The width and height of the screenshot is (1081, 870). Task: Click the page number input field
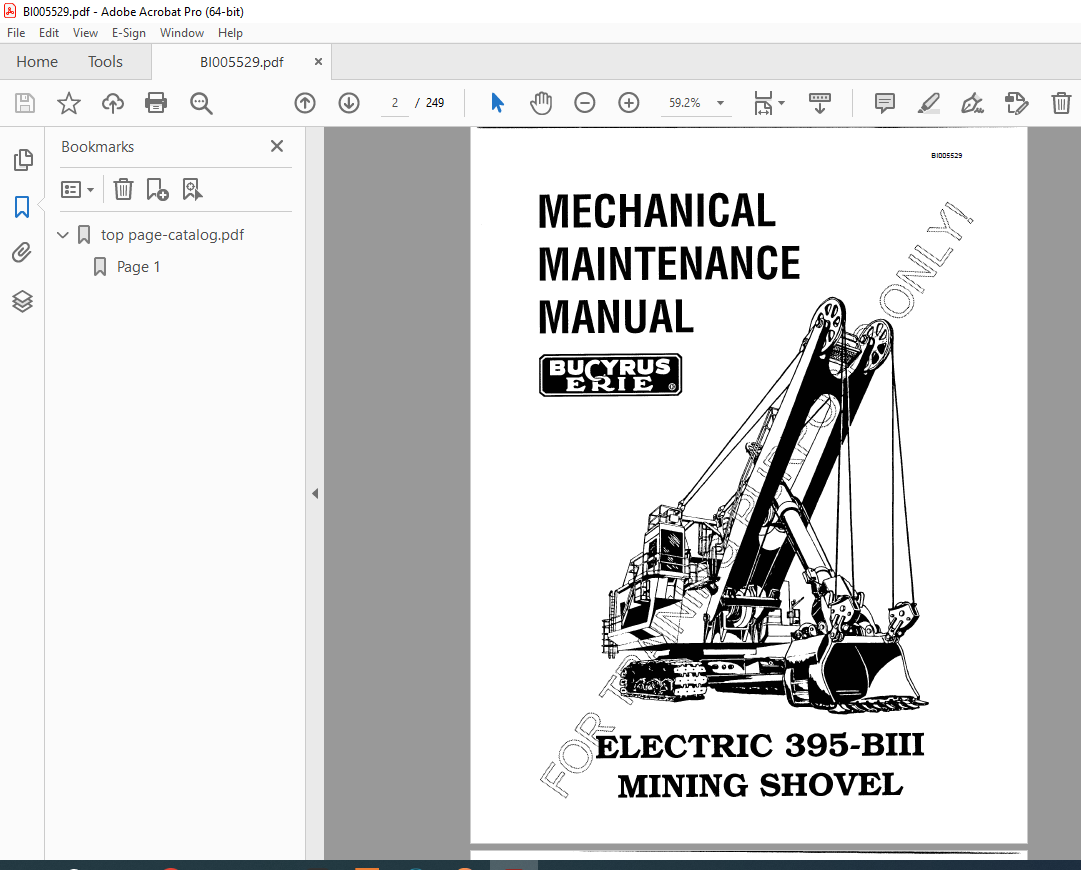click(x=395, y=103)
